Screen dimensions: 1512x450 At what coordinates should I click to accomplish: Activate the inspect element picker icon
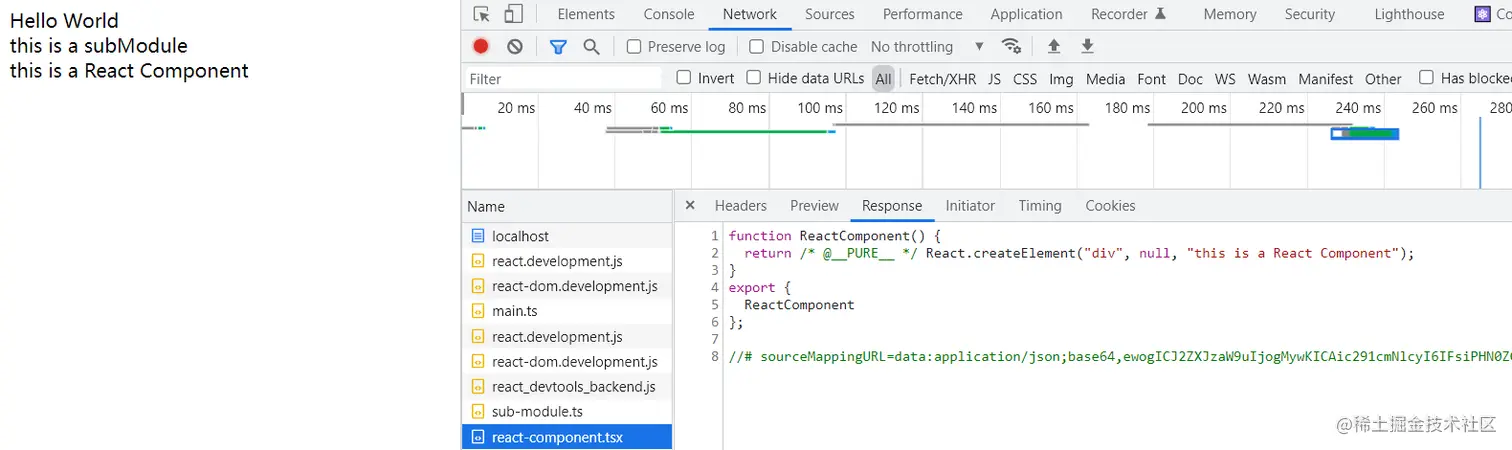(x=482, y=14)
